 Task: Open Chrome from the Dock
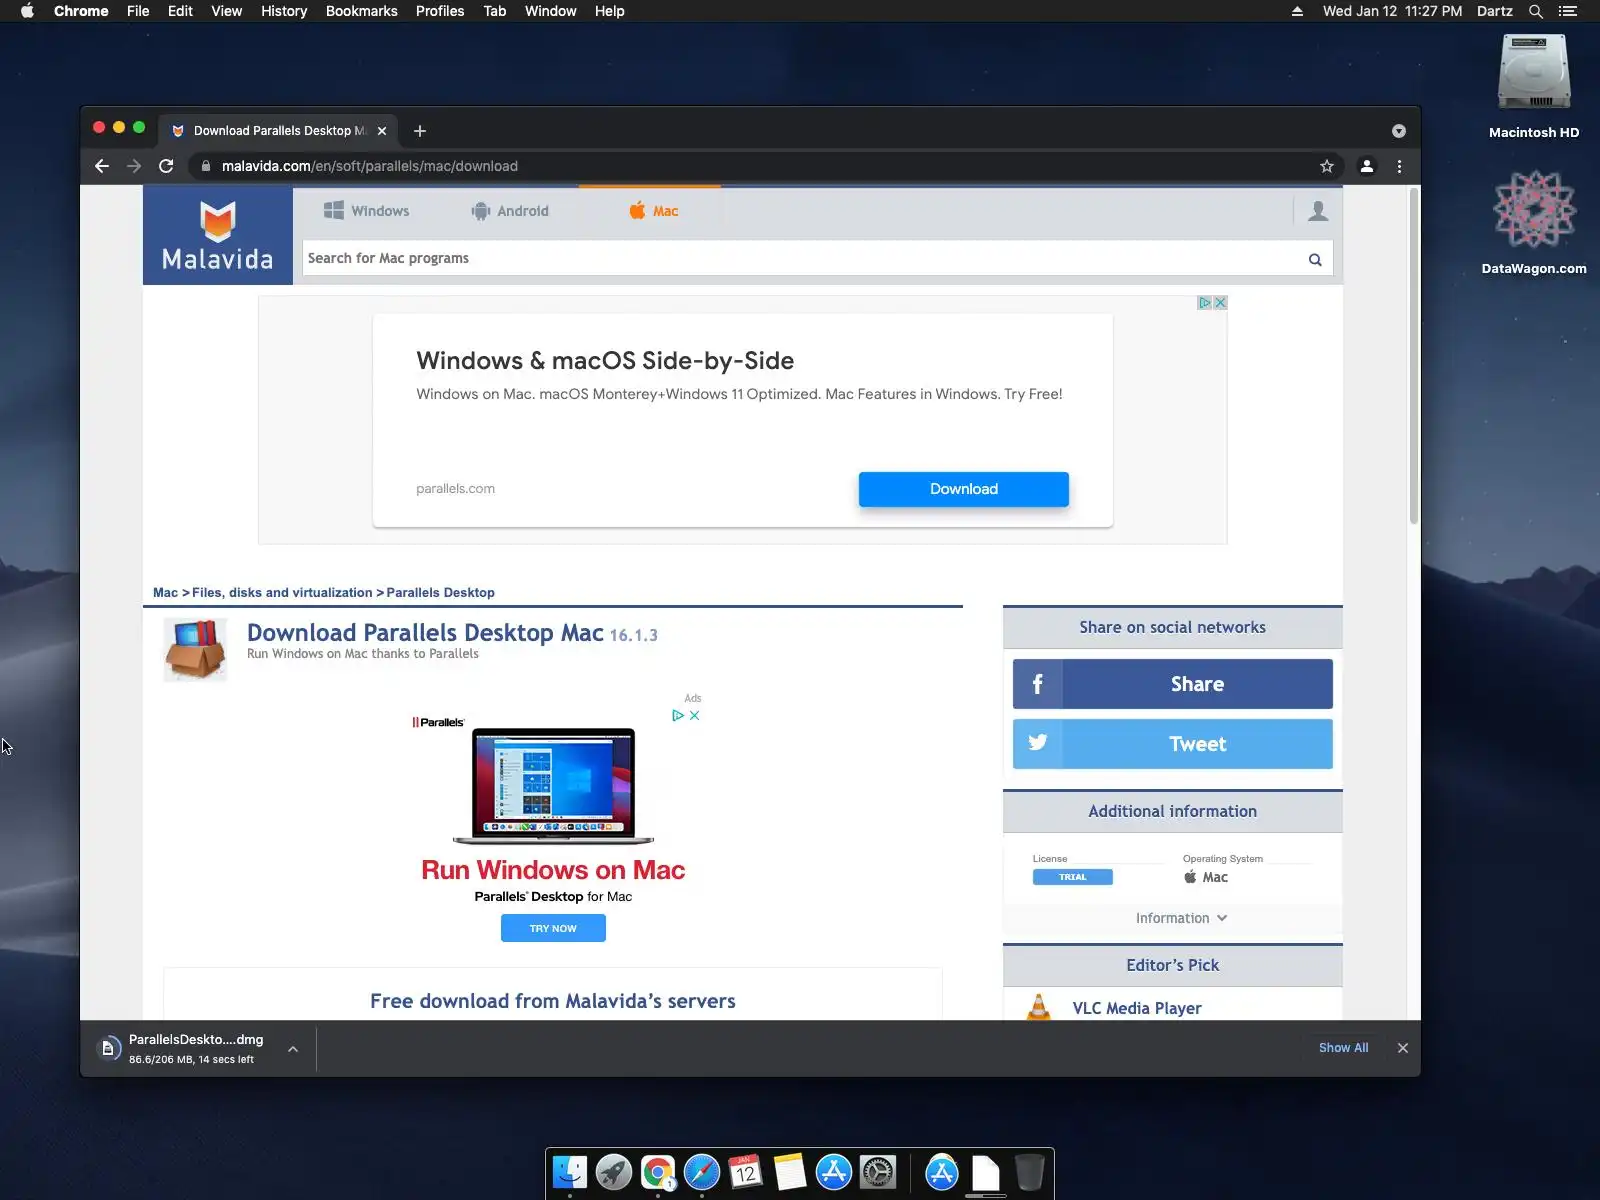tap(658, 1172)
